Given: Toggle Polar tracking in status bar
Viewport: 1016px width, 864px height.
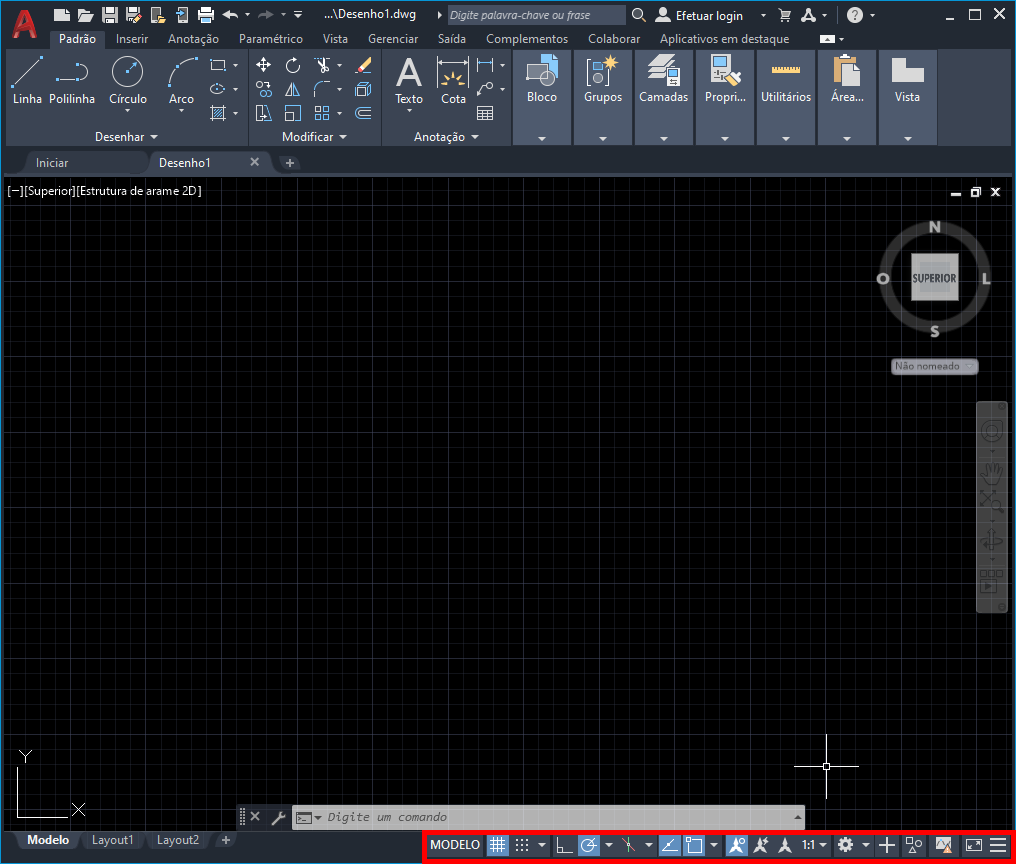Looking at the screenshot, I should pos(588,845).
